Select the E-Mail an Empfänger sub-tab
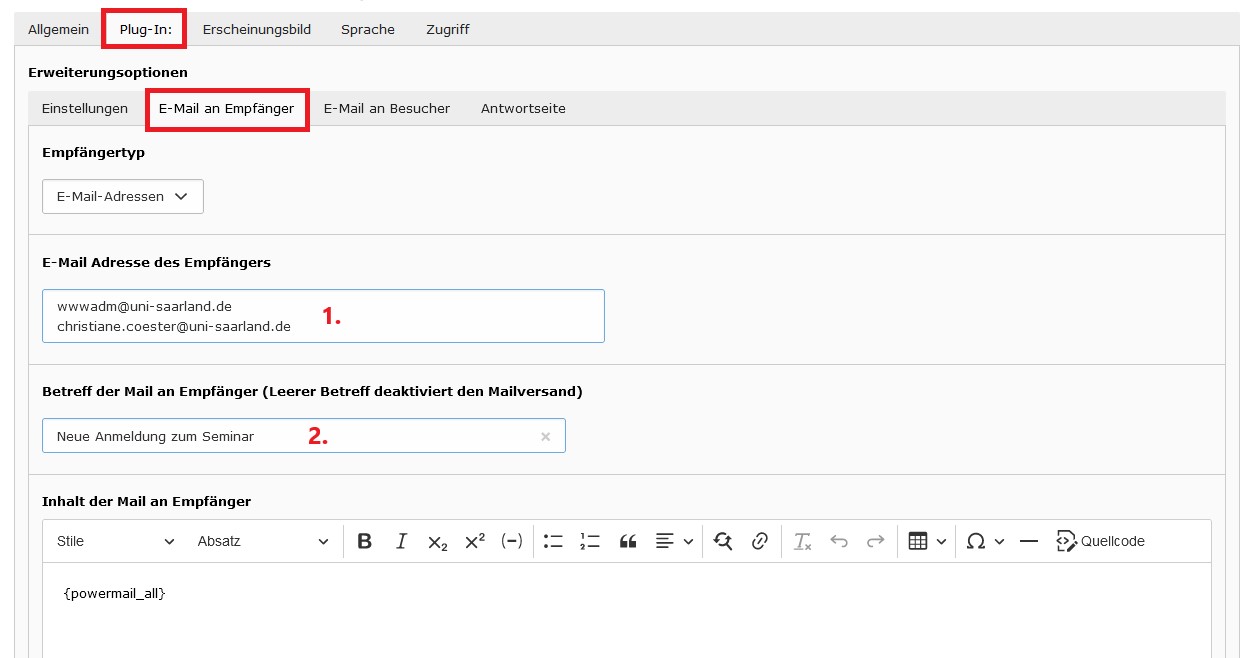Screen dimensions: 1254x658 [x=226, y=108]
